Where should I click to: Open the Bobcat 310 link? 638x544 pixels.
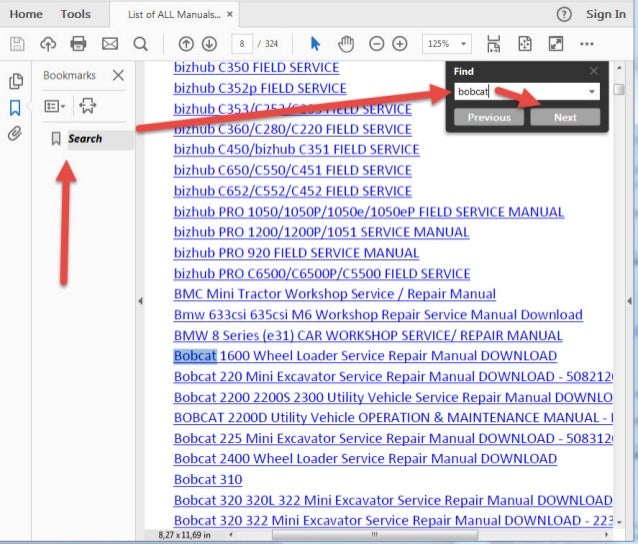(x=208, y=480)
